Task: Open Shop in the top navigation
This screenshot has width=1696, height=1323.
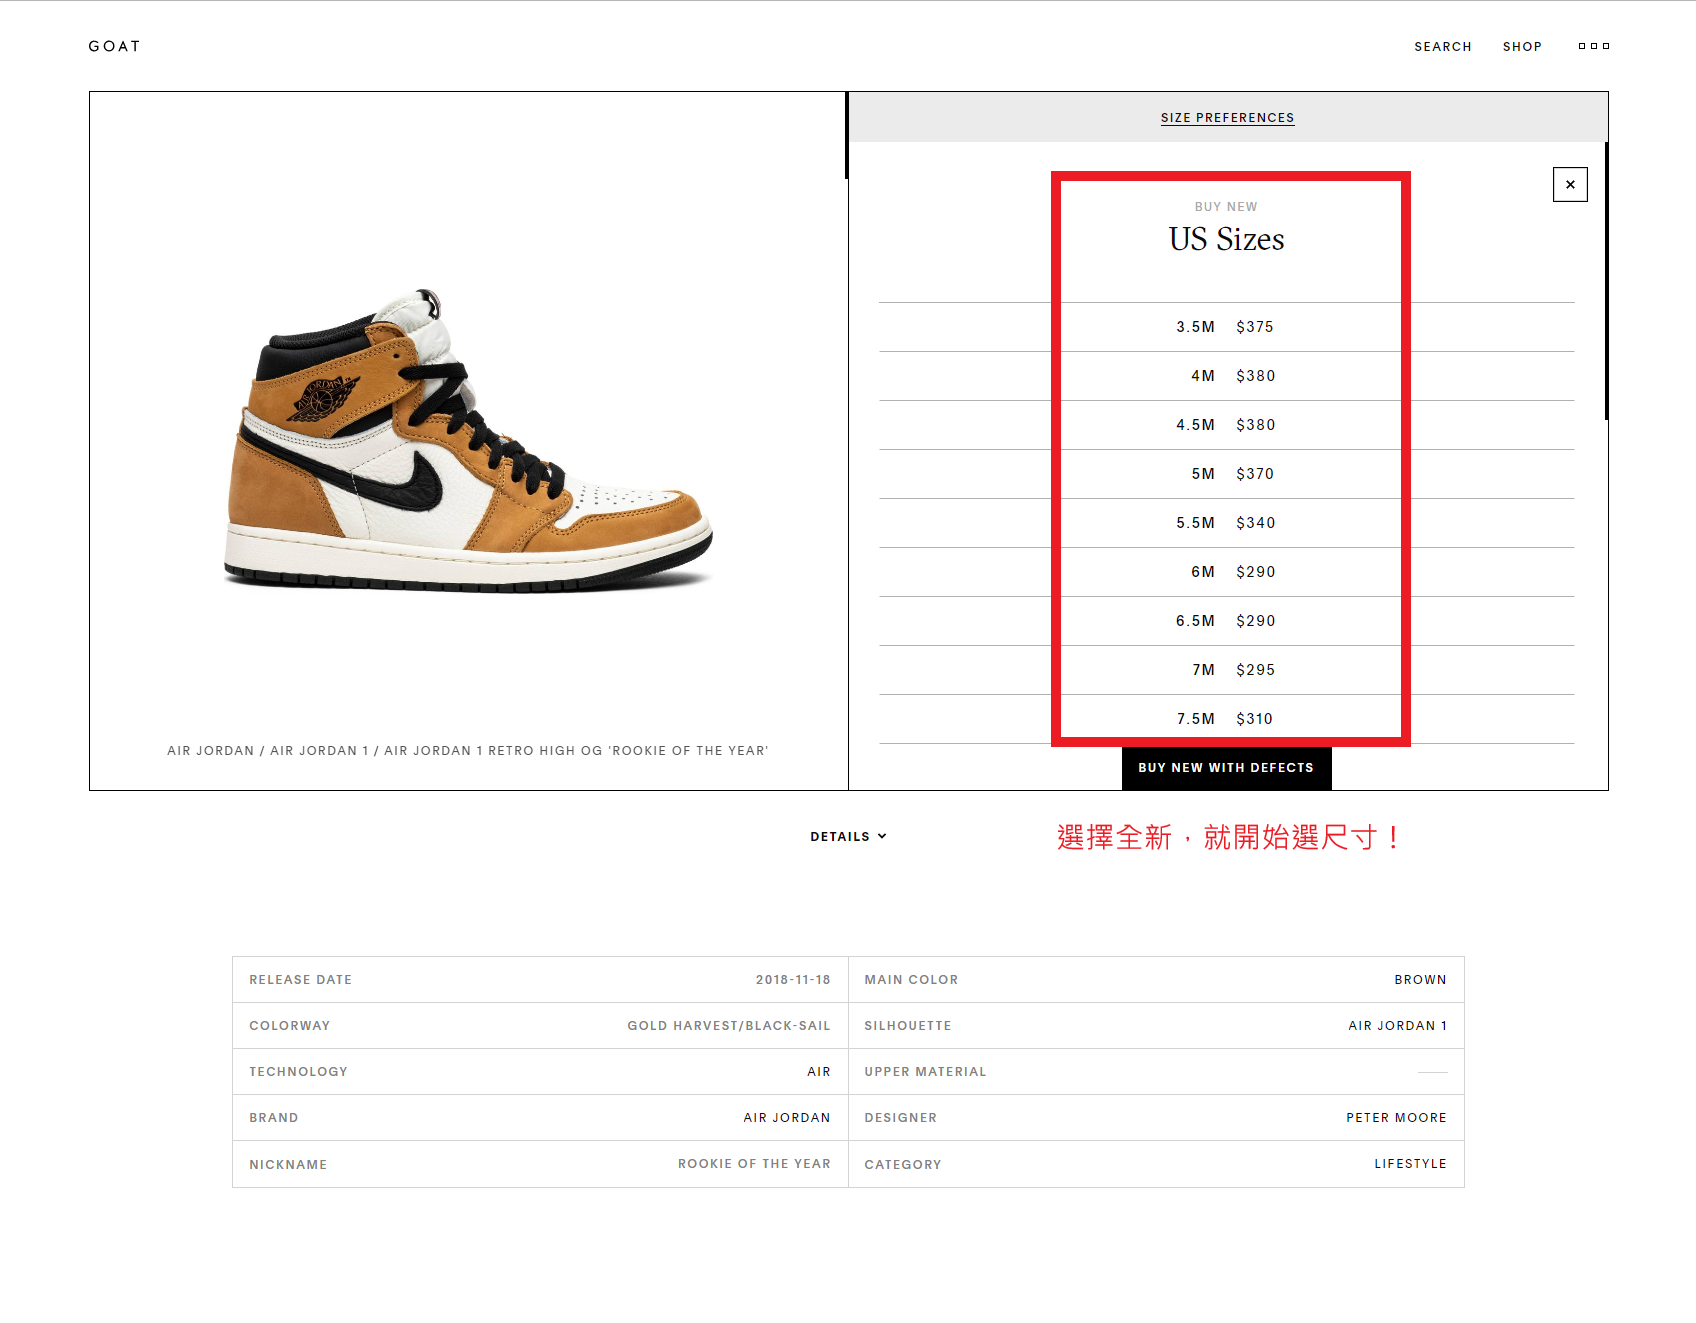Action: pos(1521,47)
